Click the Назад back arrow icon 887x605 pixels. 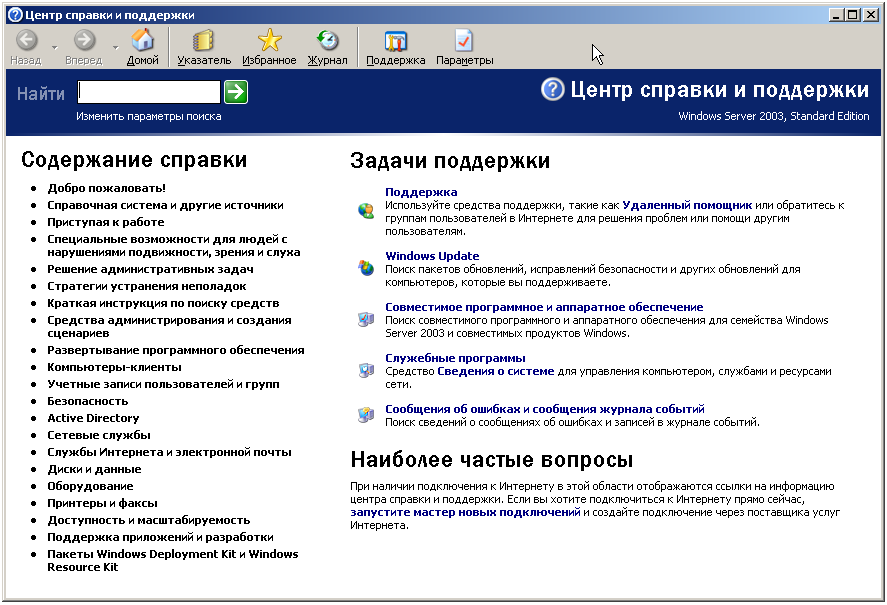pos(27,40)
